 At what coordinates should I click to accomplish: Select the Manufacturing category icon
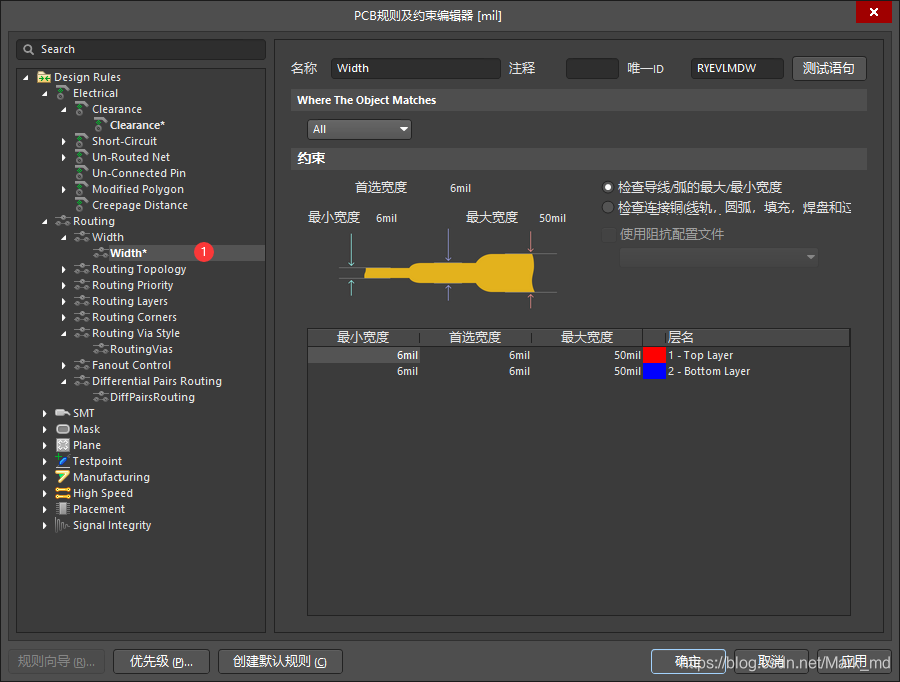(61, 477)
